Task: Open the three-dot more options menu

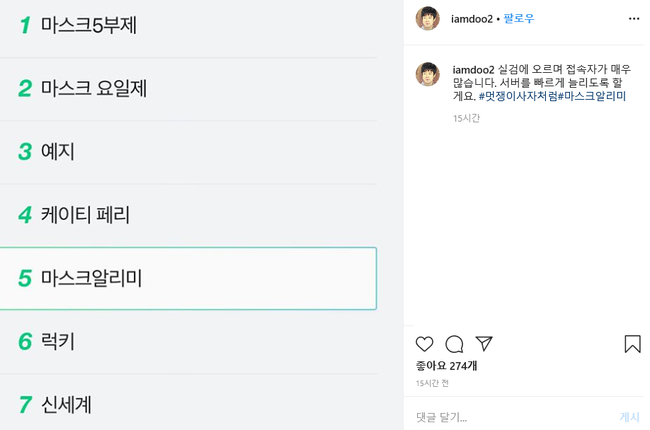Action: pos(633,19)
